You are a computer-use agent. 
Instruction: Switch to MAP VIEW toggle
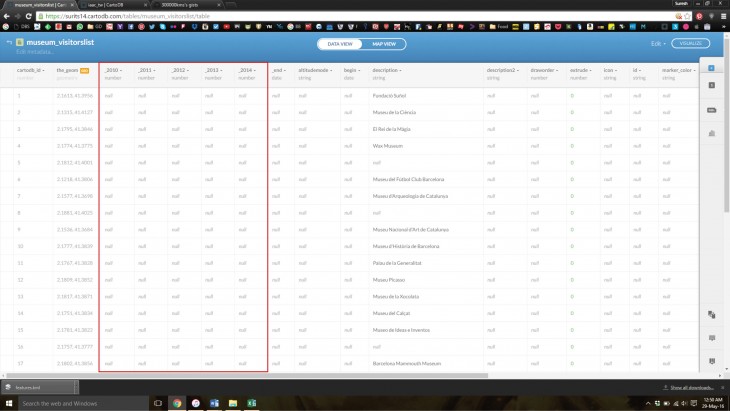383,44
